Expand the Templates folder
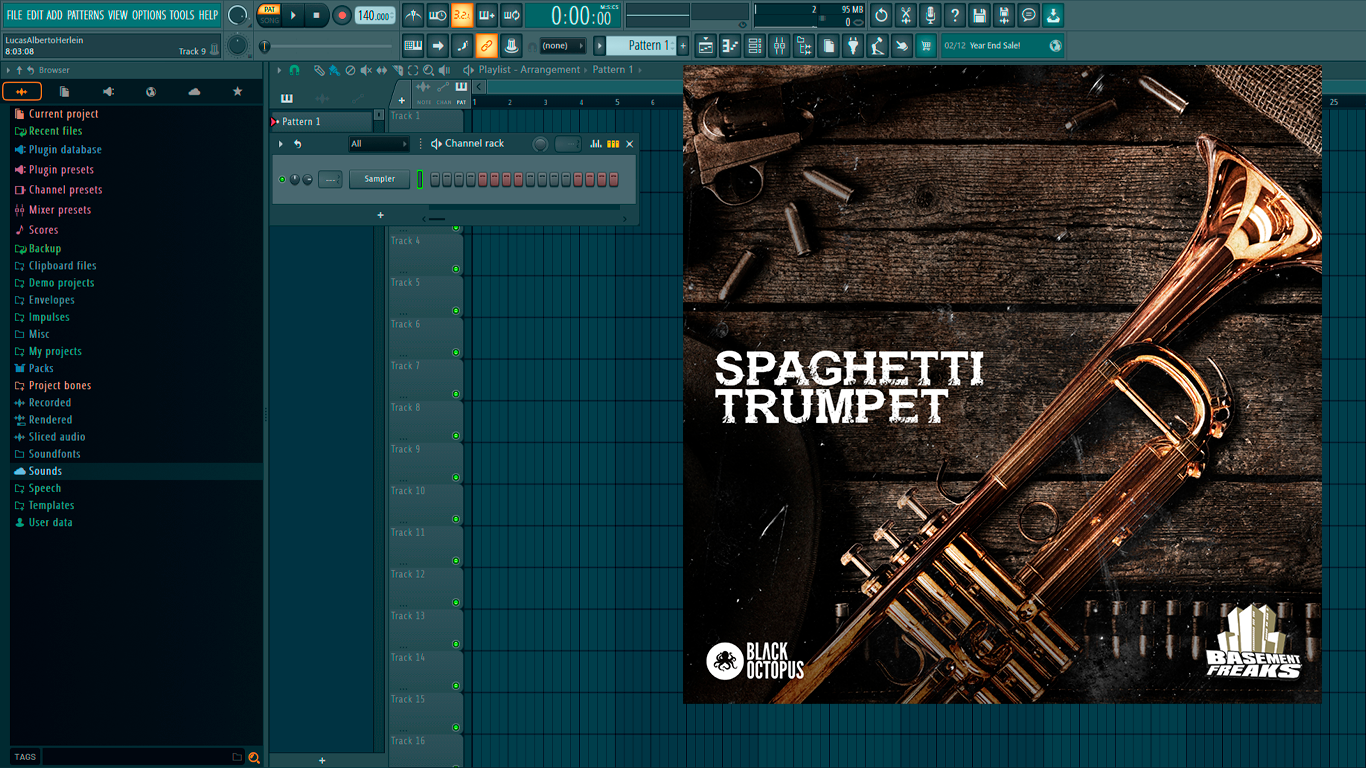This screenshot has width=1366, height=768. click(51, 505)
